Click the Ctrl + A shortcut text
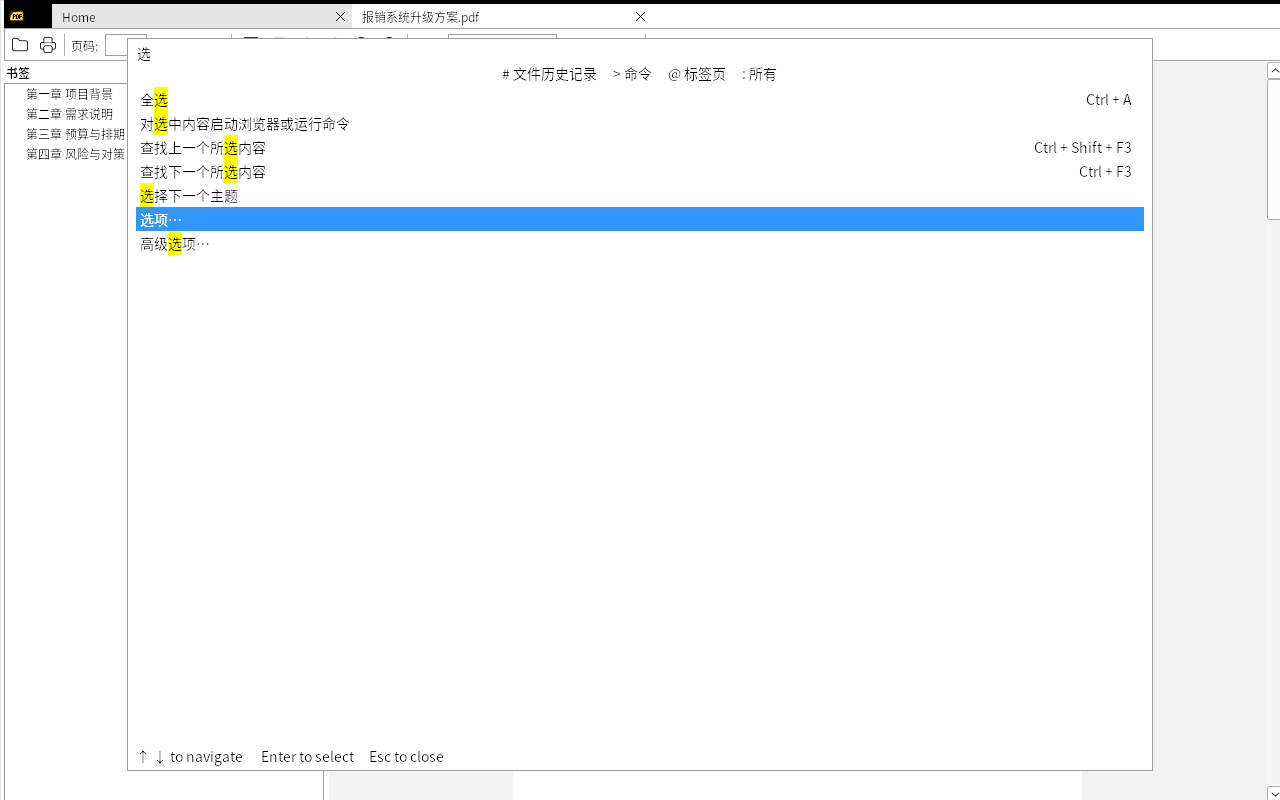 pos(1108,99)
